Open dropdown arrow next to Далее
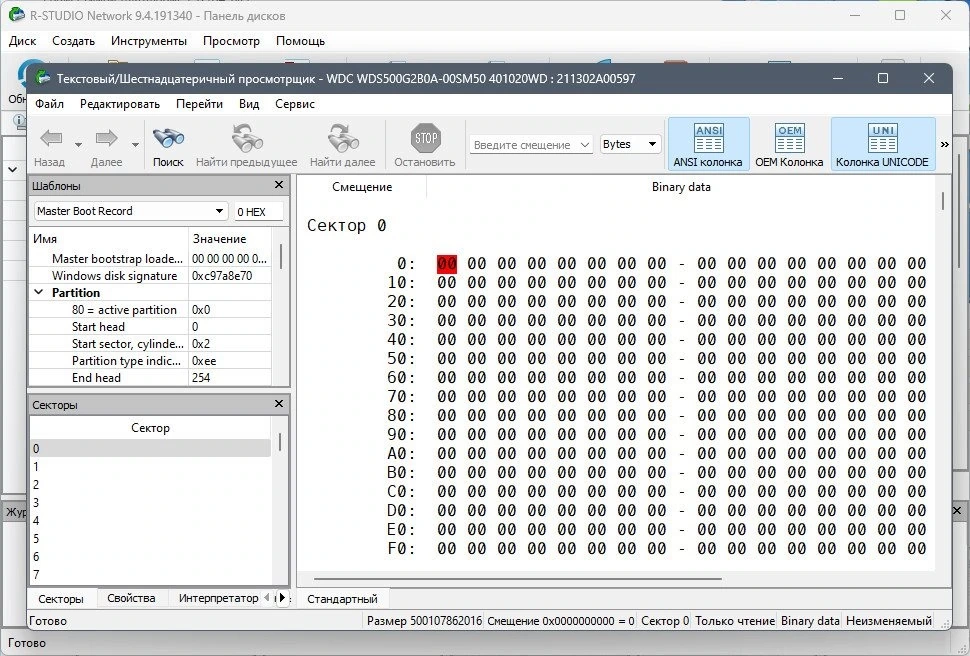Viewport: 970px width, 656px height. 135,145
